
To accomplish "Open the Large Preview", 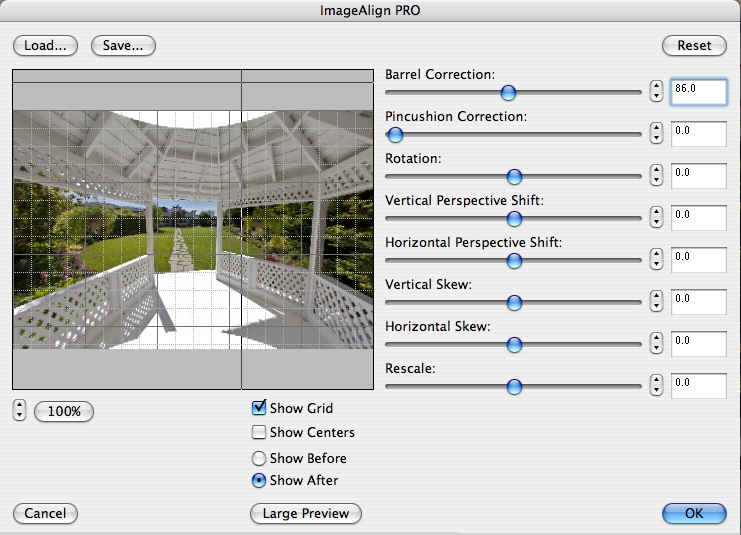I will point(306,514).
